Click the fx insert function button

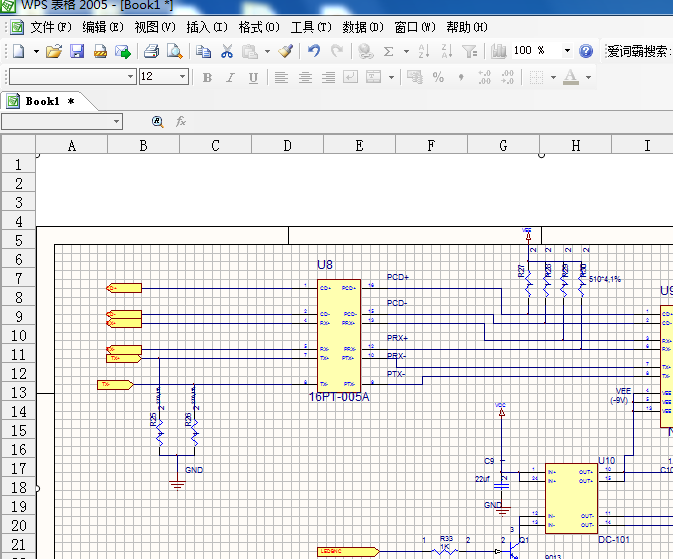(181, 121)
